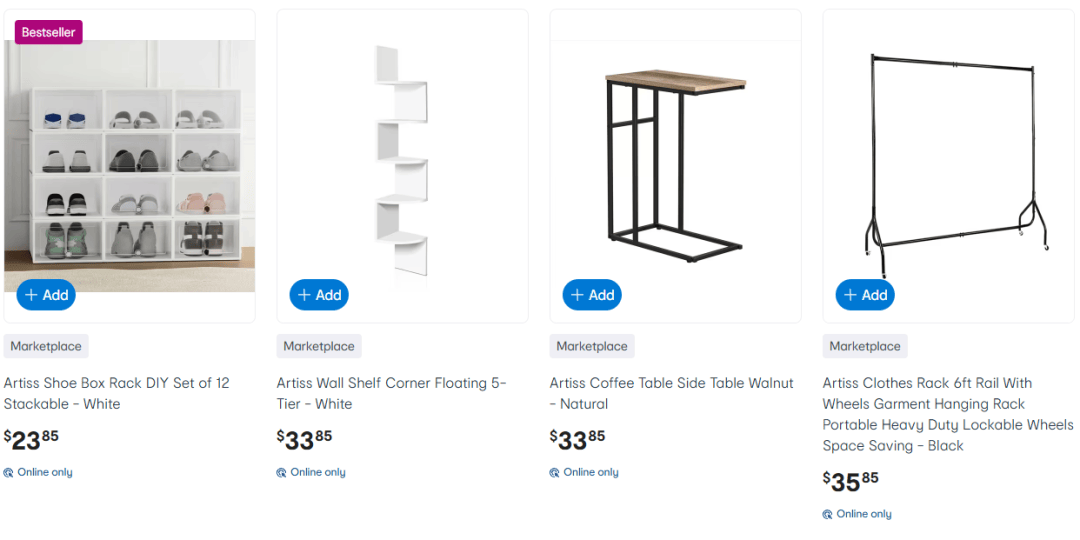Click Online only icon below $35.85 price
The height and width of the screenshot is (540, 1080).
(828, 515)
